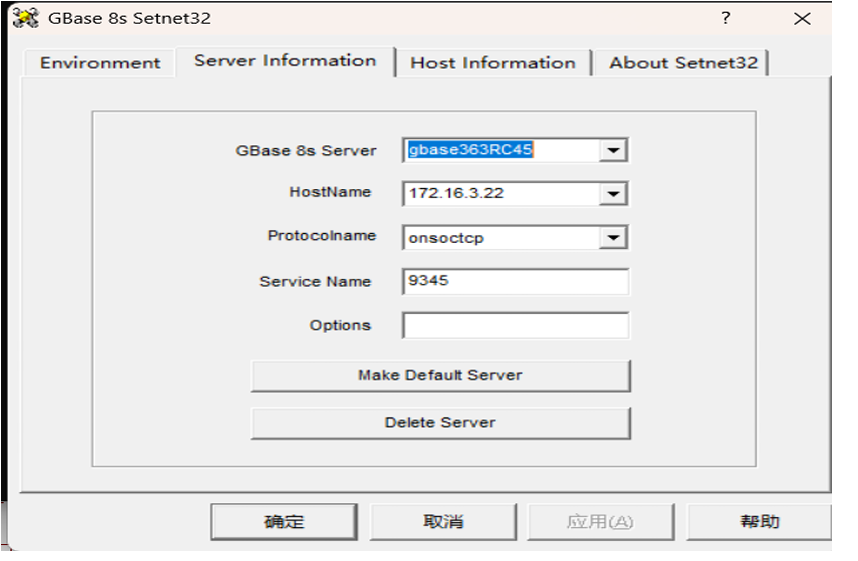Switch to the Environment tab
Screen dimensions: 858x561
pos(100,63)
